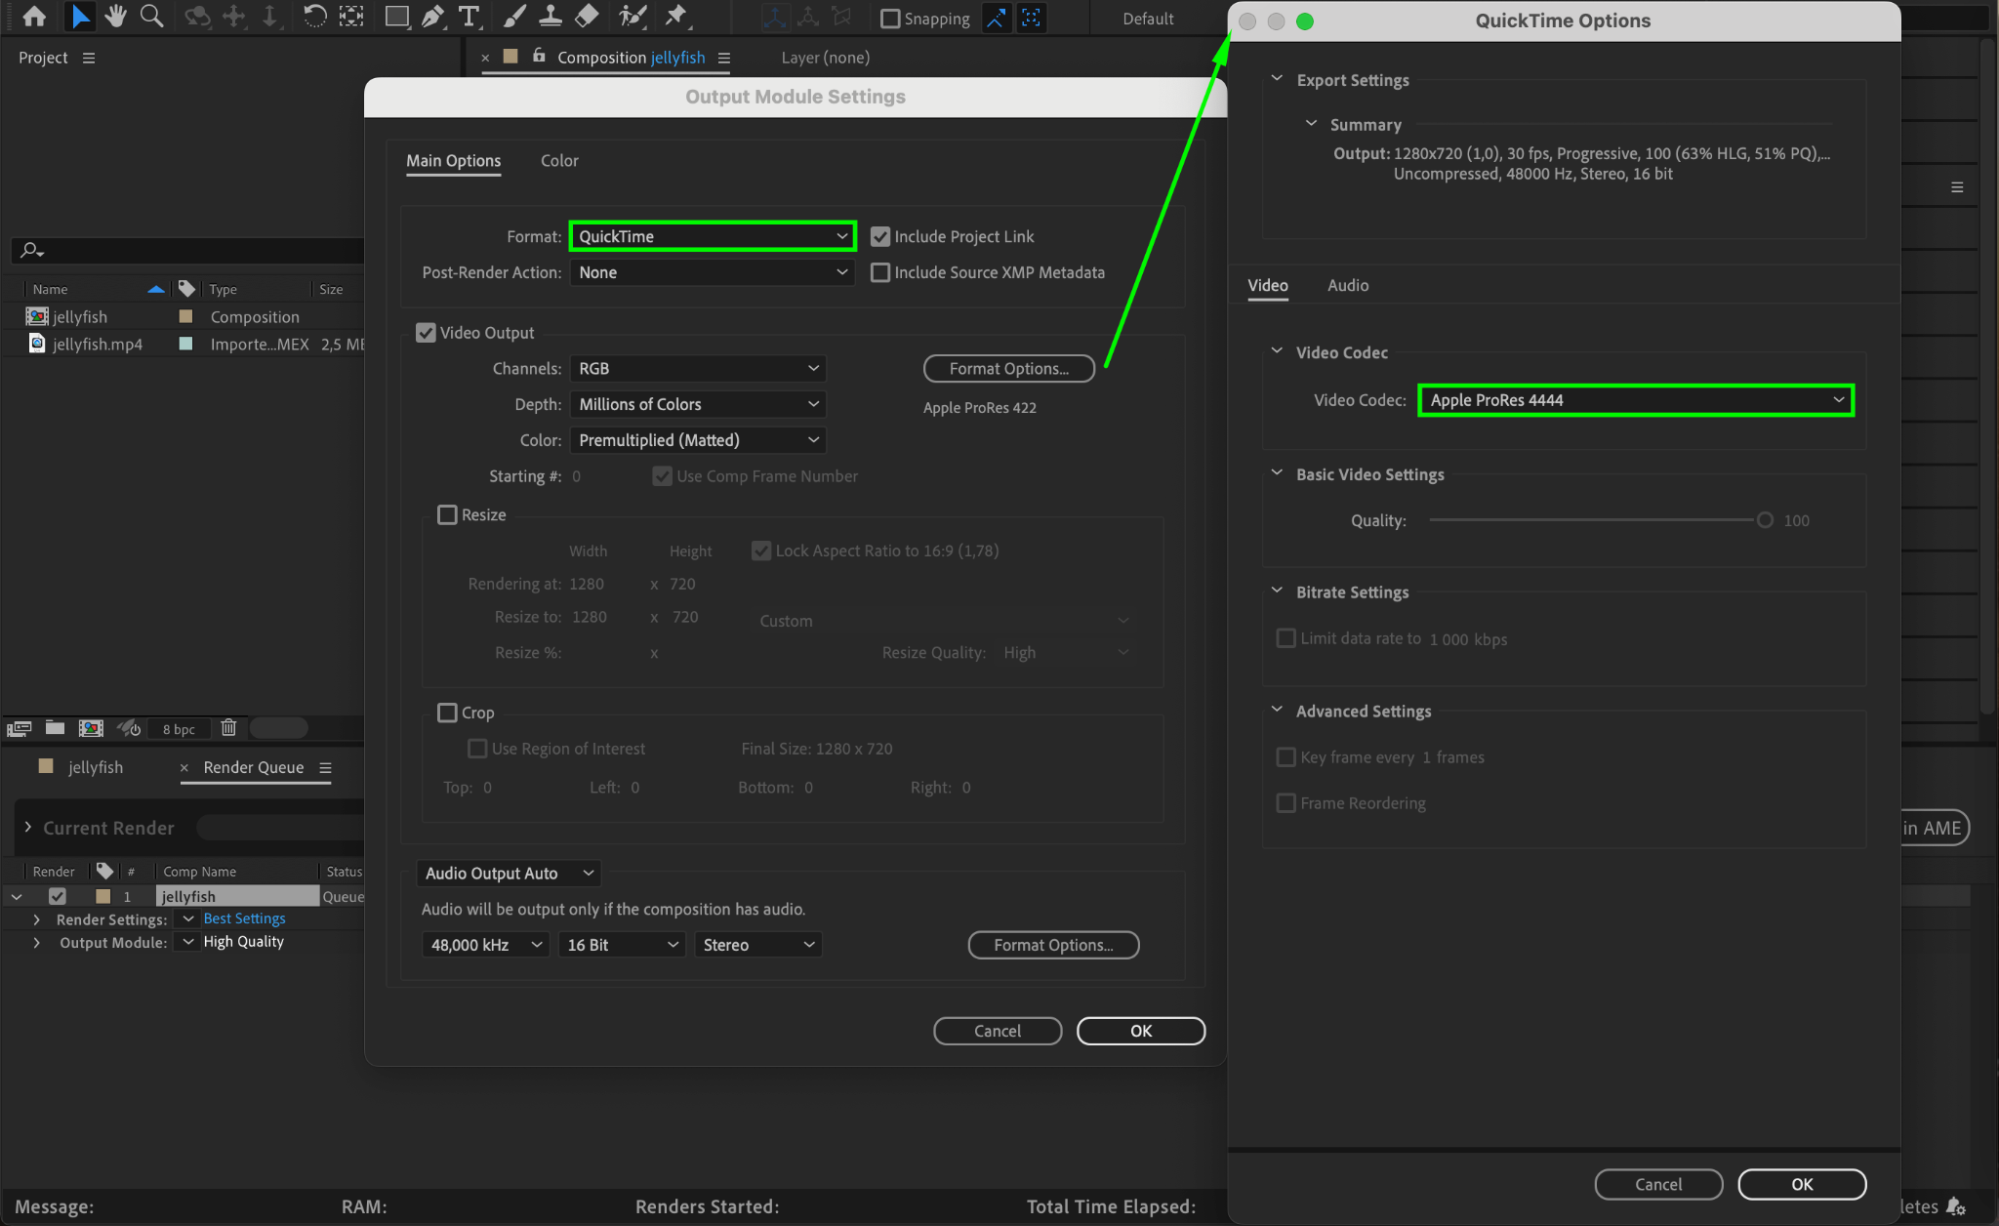1999x1226 pixels.
Task: Select the Horizontal Type tool
Action: [468, 16]
